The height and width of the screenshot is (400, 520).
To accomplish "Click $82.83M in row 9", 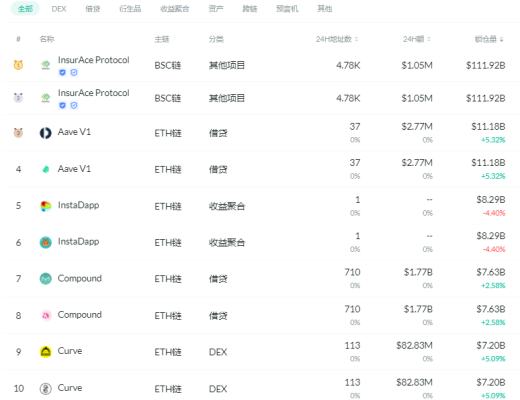I will [414, 345].
